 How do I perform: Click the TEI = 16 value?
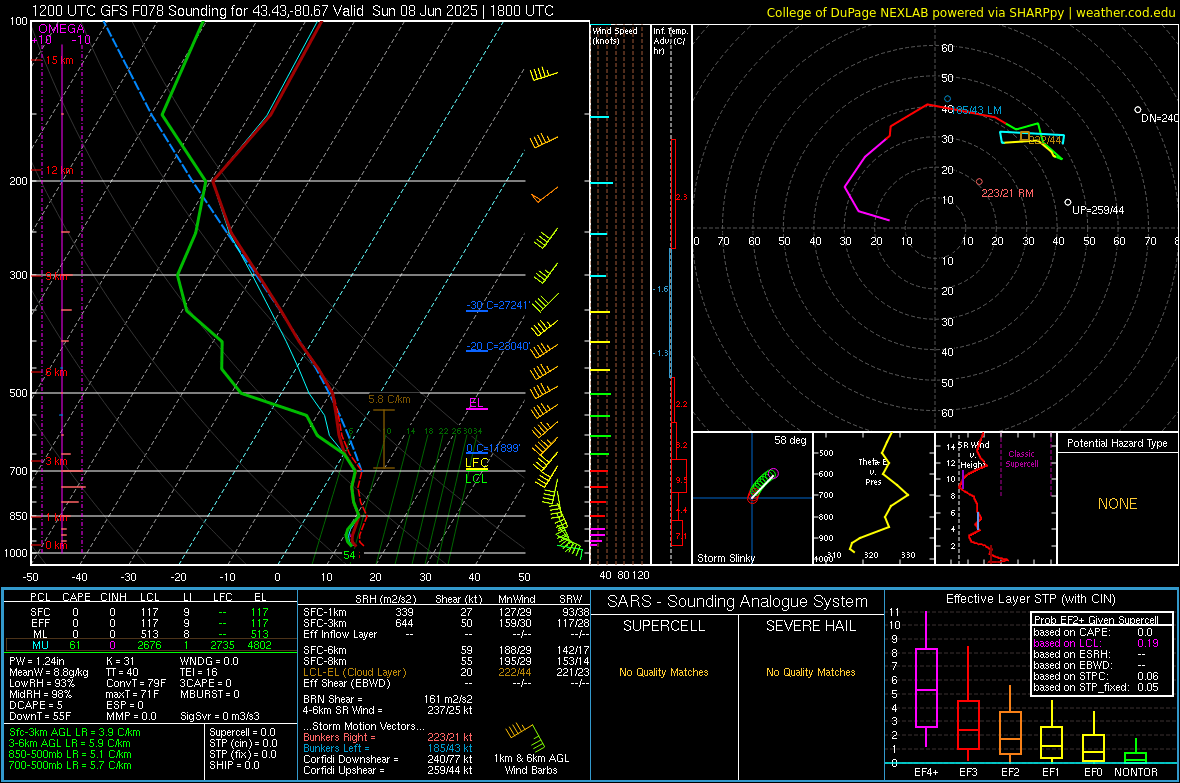(x=198, y=672)
